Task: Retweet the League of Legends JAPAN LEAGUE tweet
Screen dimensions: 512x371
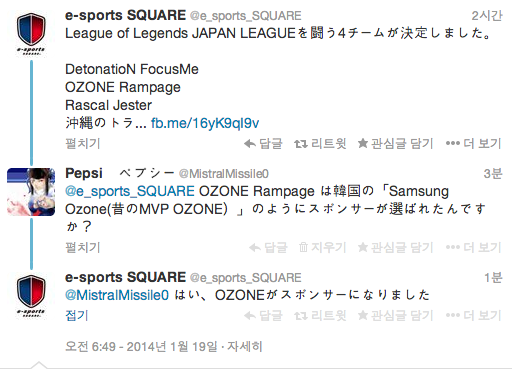Action: 320,144
